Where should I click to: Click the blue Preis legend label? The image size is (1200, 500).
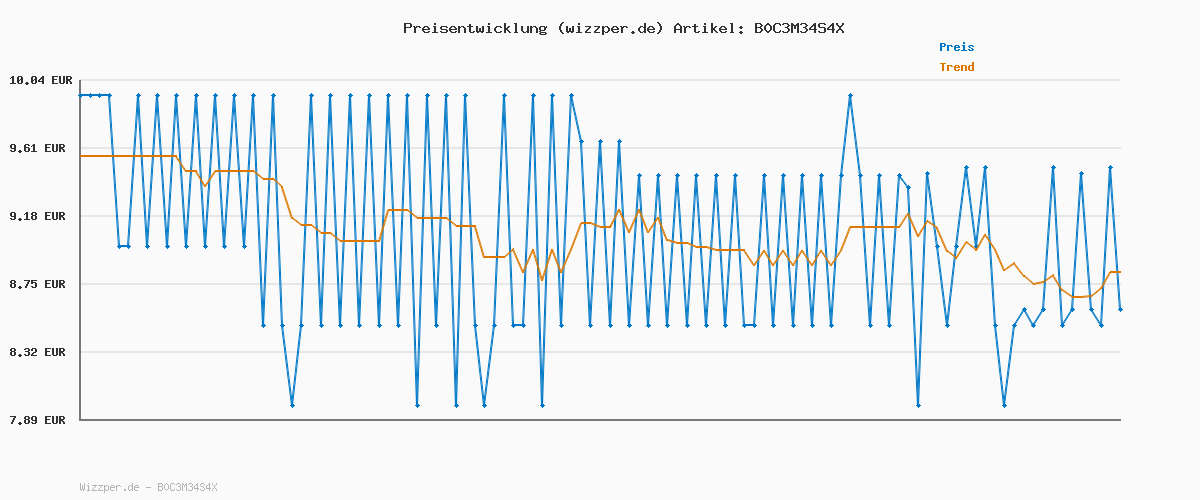click(956, 47)
